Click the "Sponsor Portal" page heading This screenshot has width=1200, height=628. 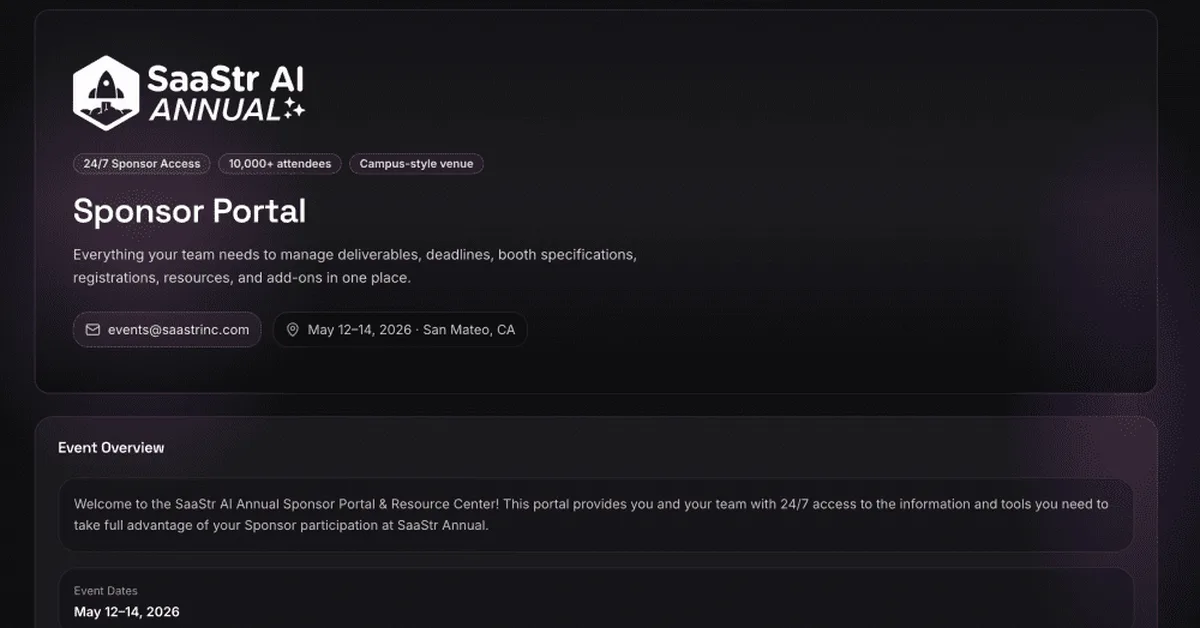tap(189, 211)
